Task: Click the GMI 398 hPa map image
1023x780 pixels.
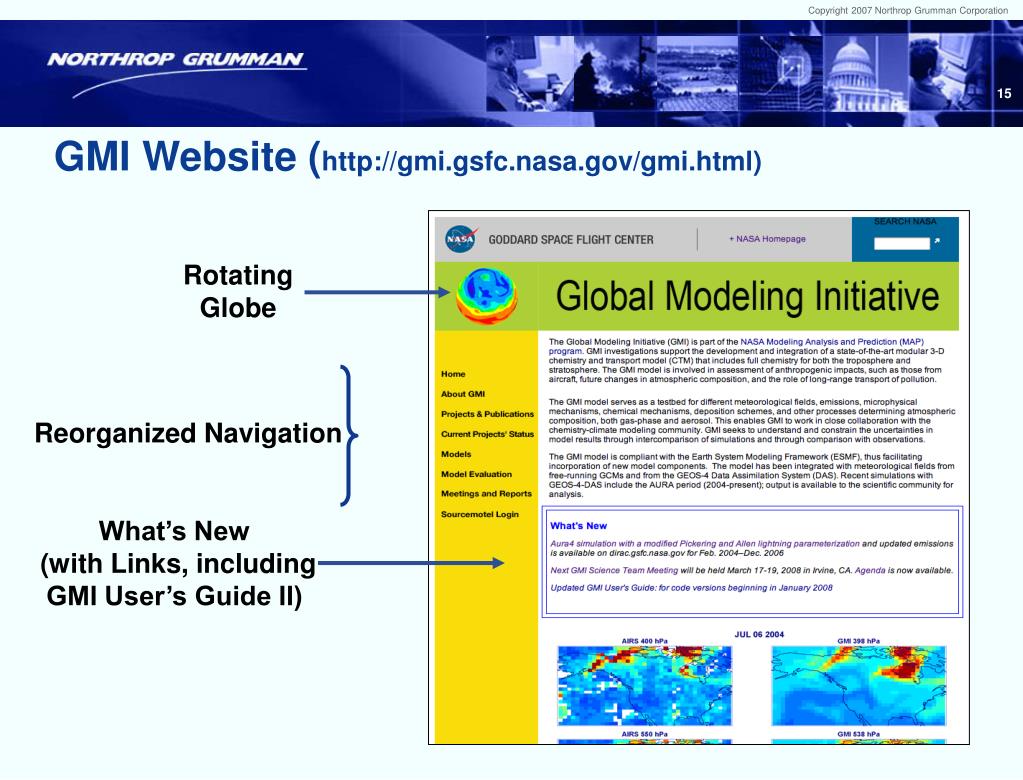Action: click(859, 685)
